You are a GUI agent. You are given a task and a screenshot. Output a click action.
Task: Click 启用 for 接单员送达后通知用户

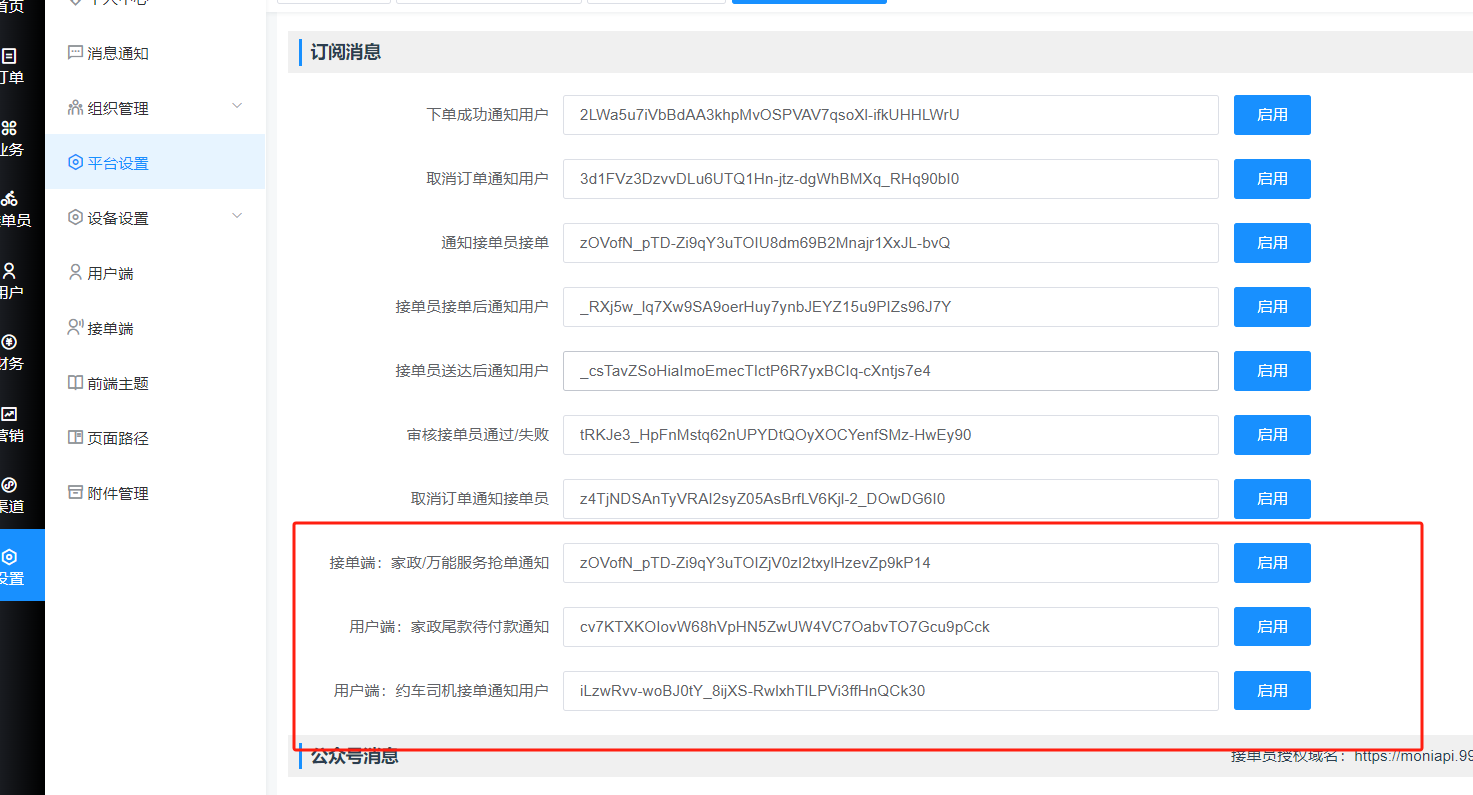[x=1272, y=371]
